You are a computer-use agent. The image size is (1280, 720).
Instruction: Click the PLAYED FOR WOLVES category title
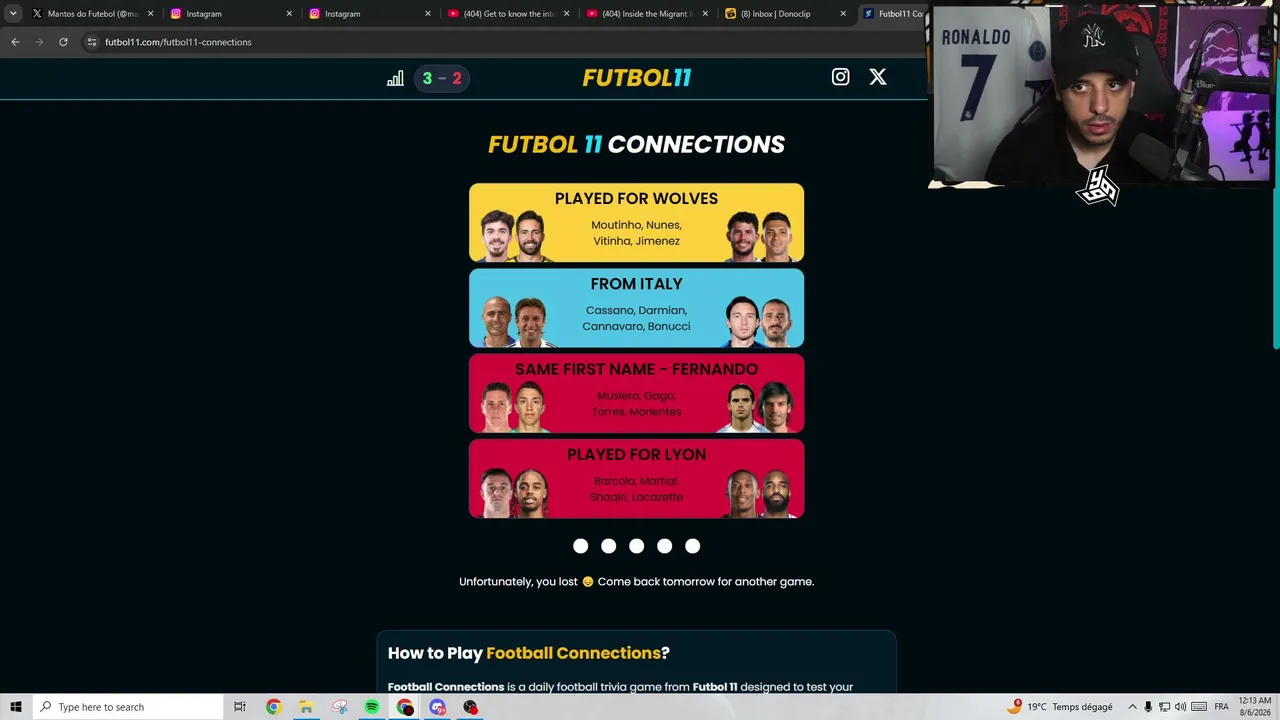coord(636,199)
